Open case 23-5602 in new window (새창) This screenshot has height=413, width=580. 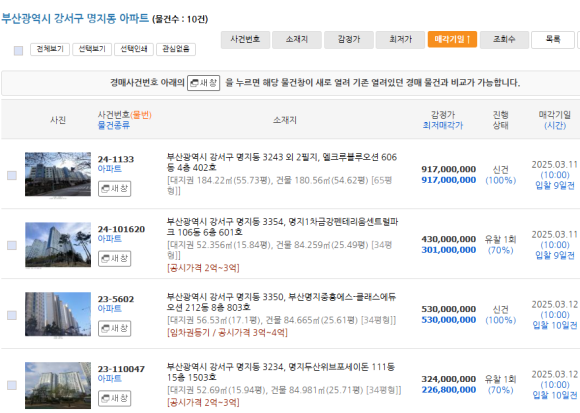tap(114, 328)
